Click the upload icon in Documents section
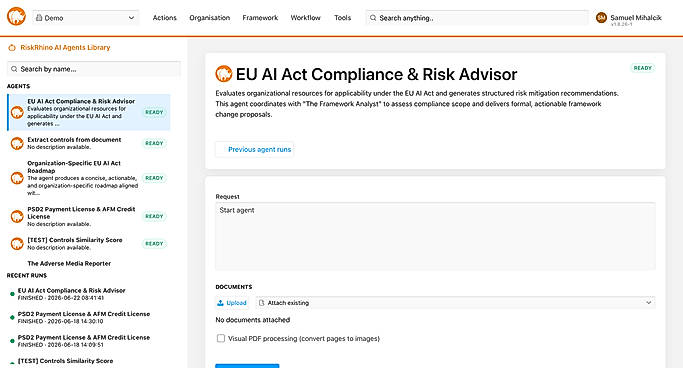Image resolution: width=683 pixels, height=368 pixels. pos(220,303)
